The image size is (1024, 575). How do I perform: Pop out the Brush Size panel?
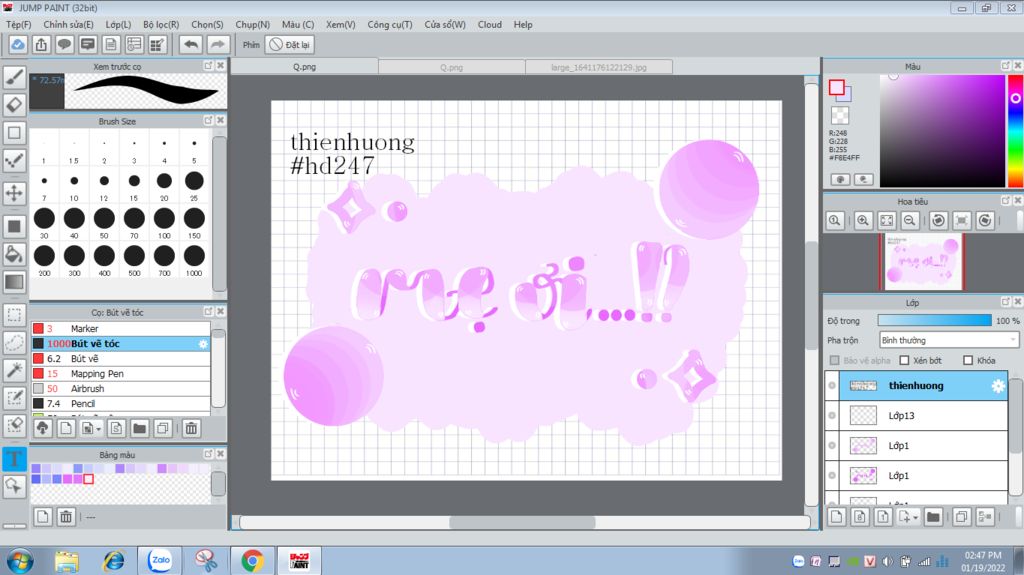click(x=208, y=121)
